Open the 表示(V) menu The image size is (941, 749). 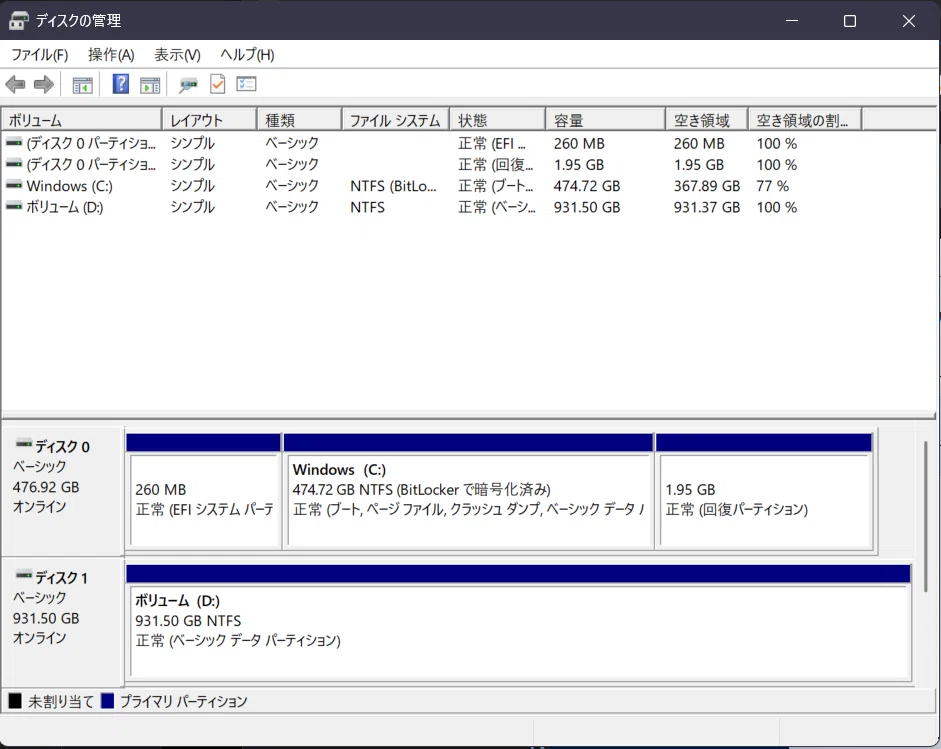coord(177,55)
